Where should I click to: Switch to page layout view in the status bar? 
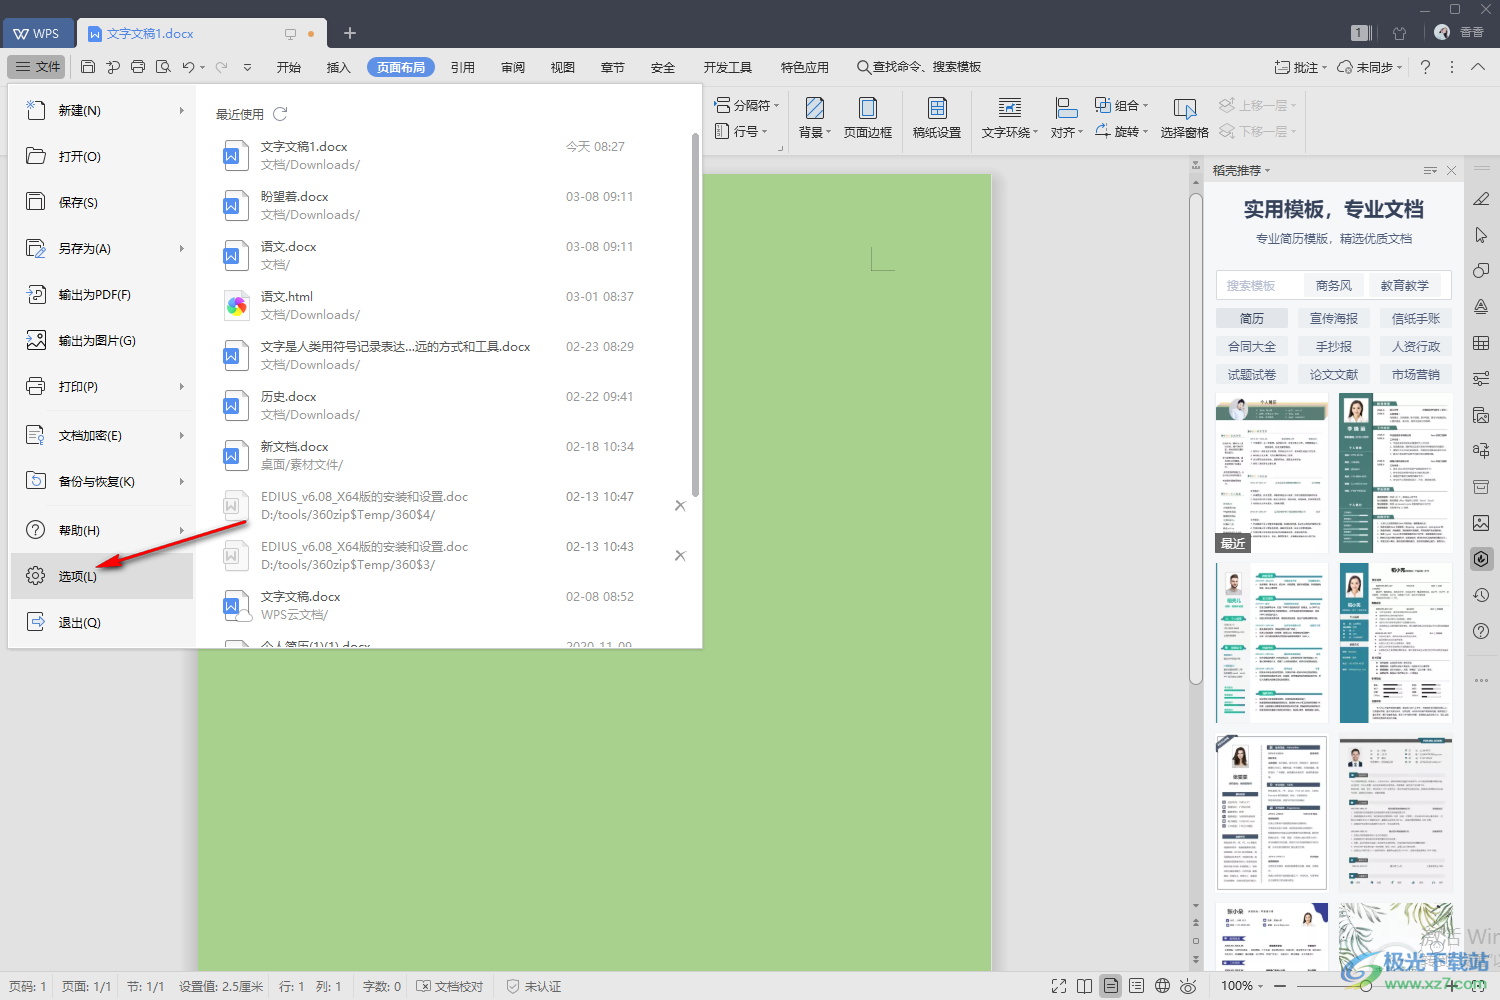pos(1111,986)
